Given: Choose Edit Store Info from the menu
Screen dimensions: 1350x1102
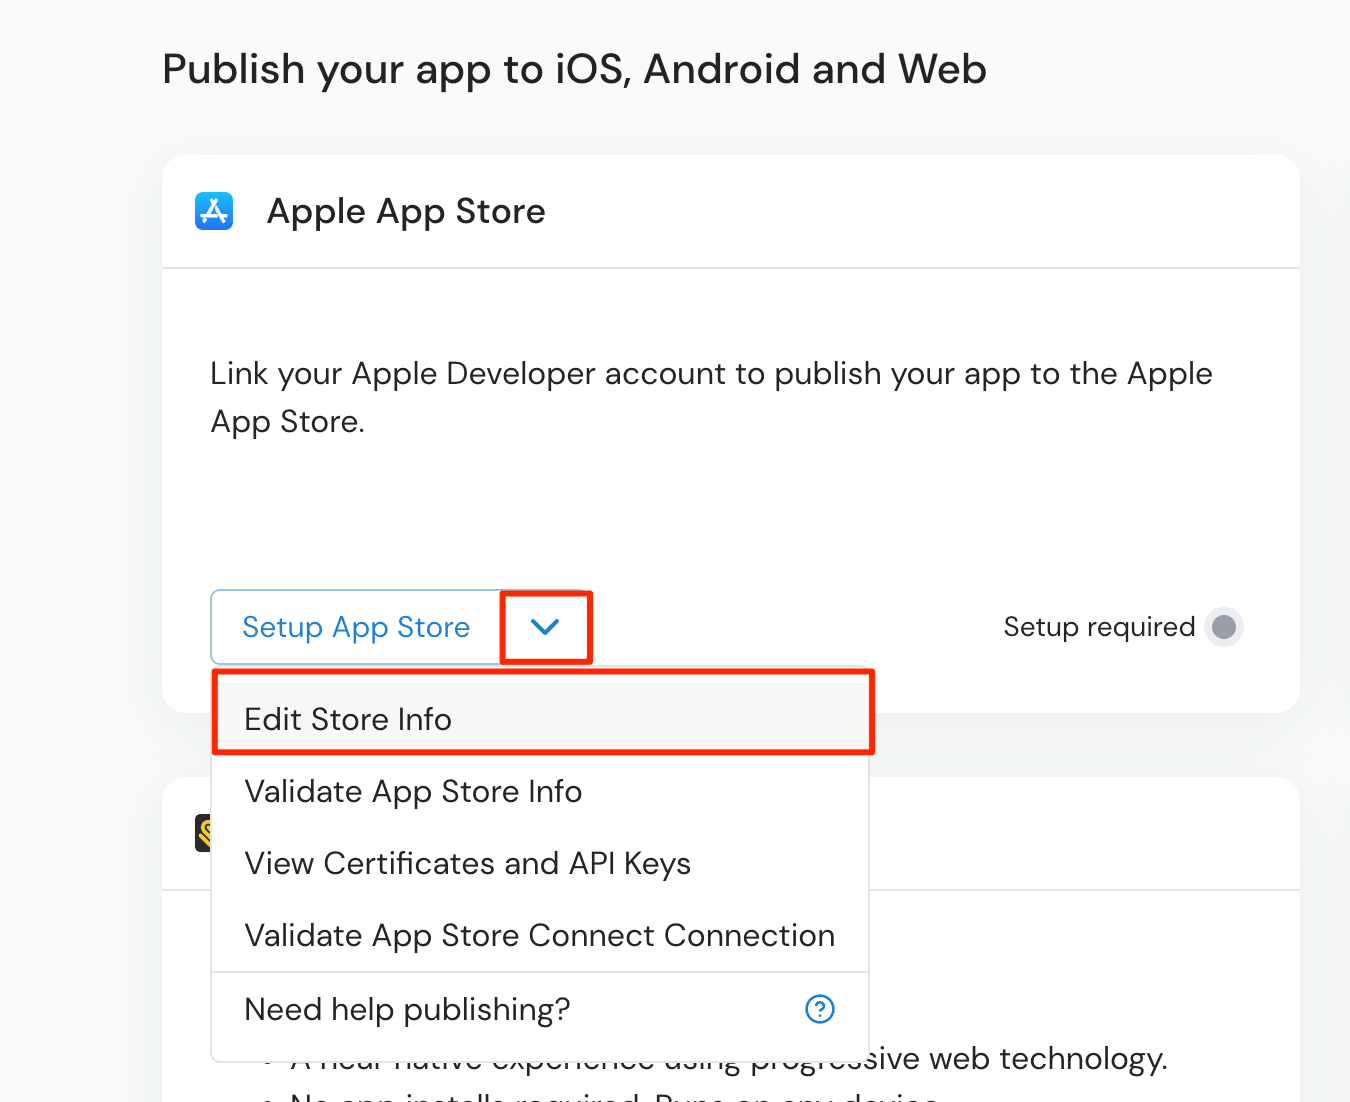Looking at the screenshot, I should coord(348,719).
